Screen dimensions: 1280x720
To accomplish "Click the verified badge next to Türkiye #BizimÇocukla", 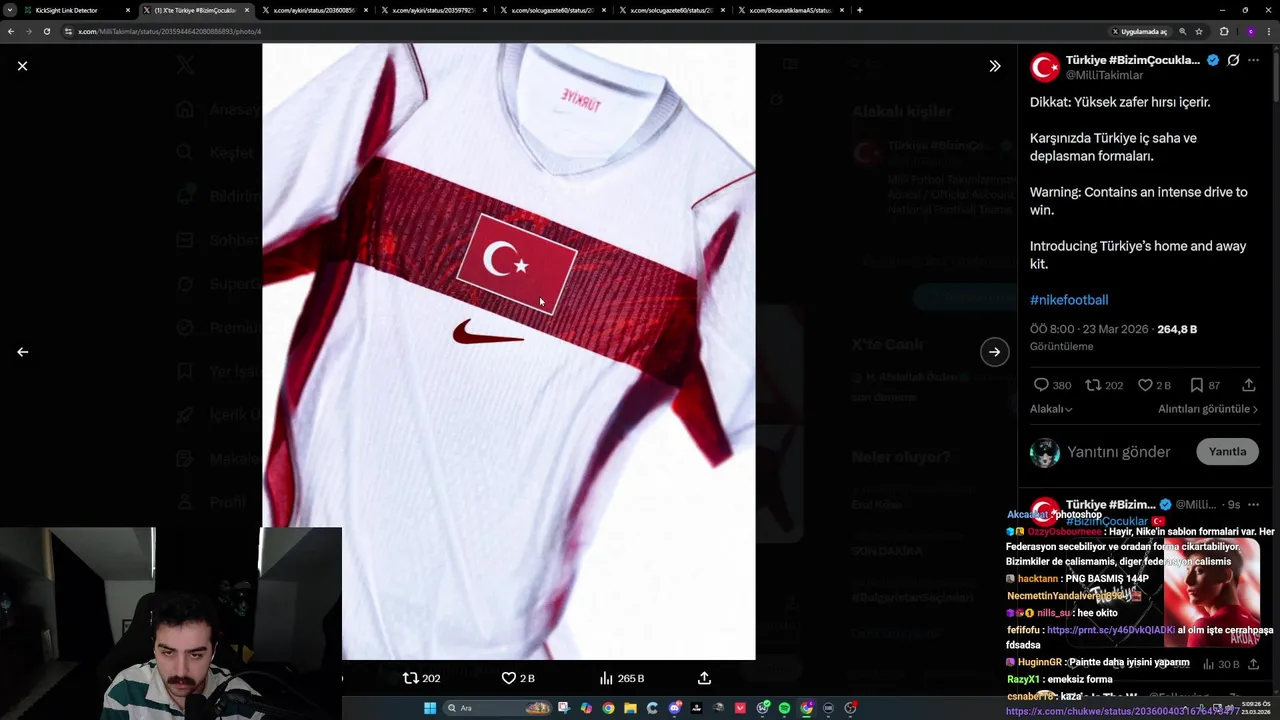I will point(1213,60).
